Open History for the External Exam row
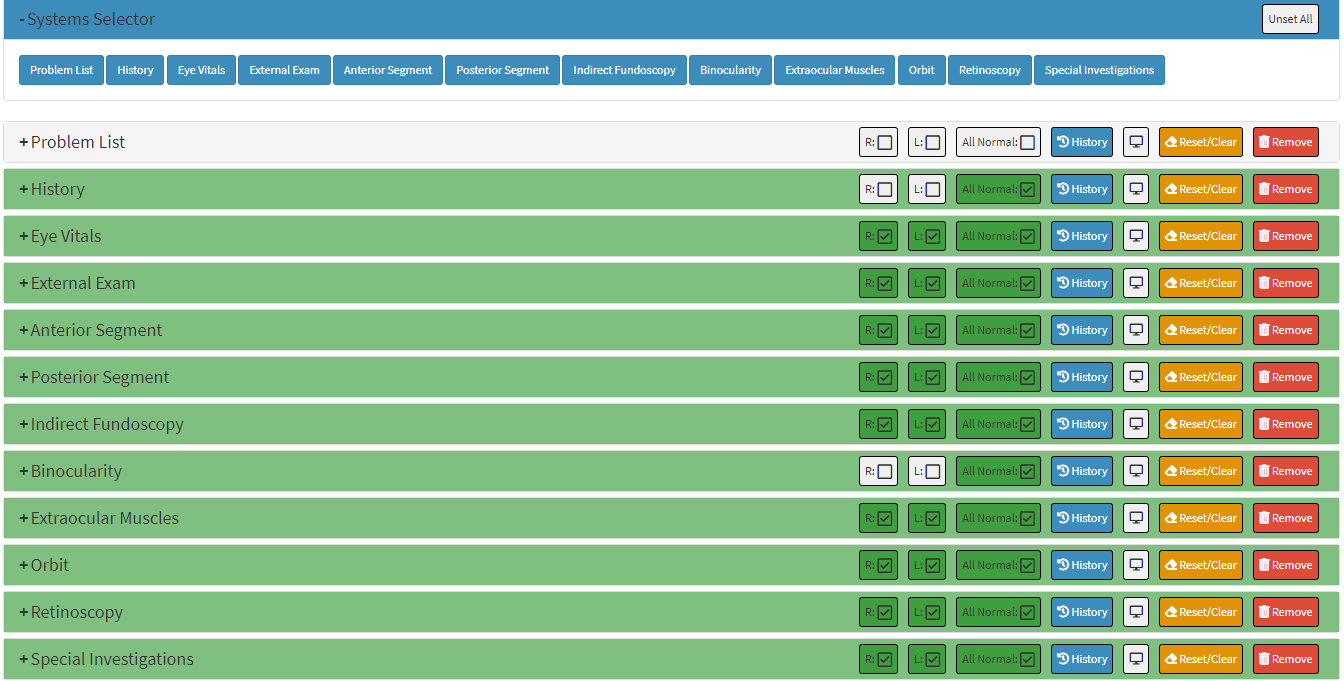The image size is (1344, 681). [x=1081, y=283]
